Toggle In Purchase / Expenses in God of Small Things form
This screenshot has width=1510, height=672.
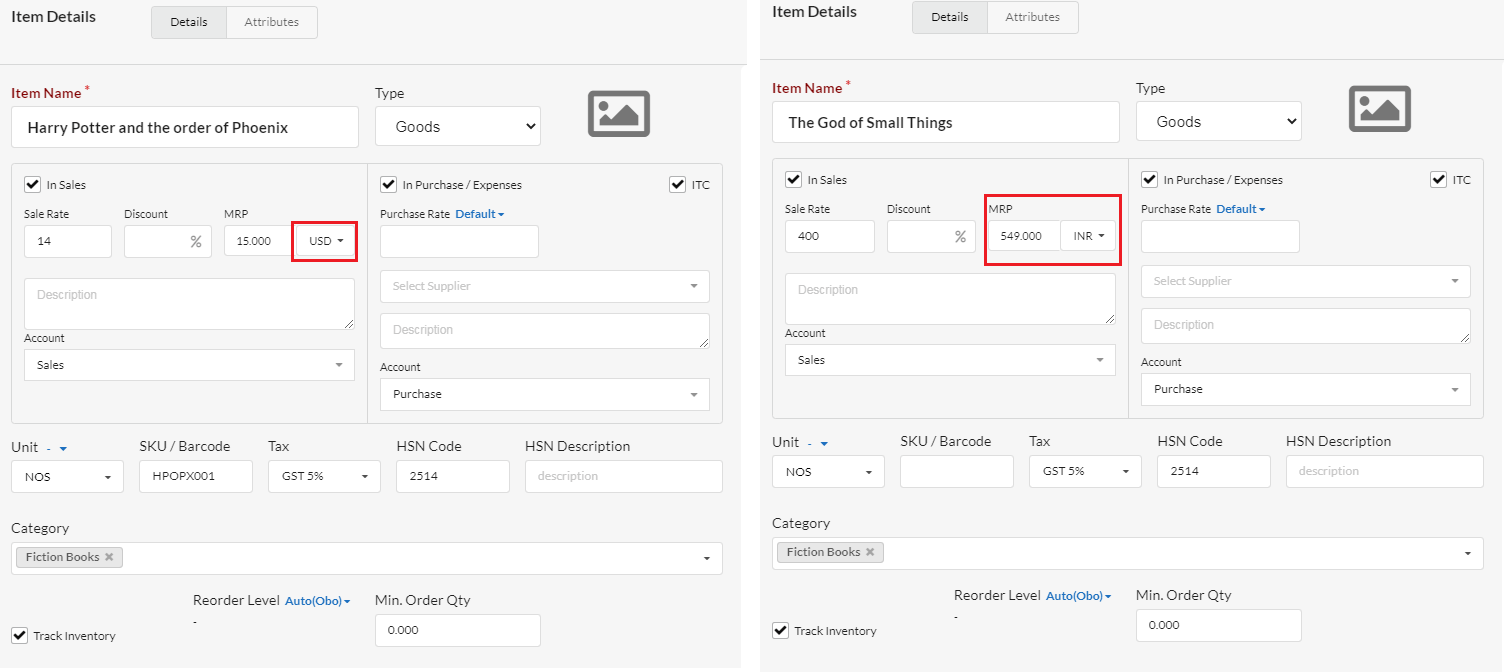pos(1149,179)
